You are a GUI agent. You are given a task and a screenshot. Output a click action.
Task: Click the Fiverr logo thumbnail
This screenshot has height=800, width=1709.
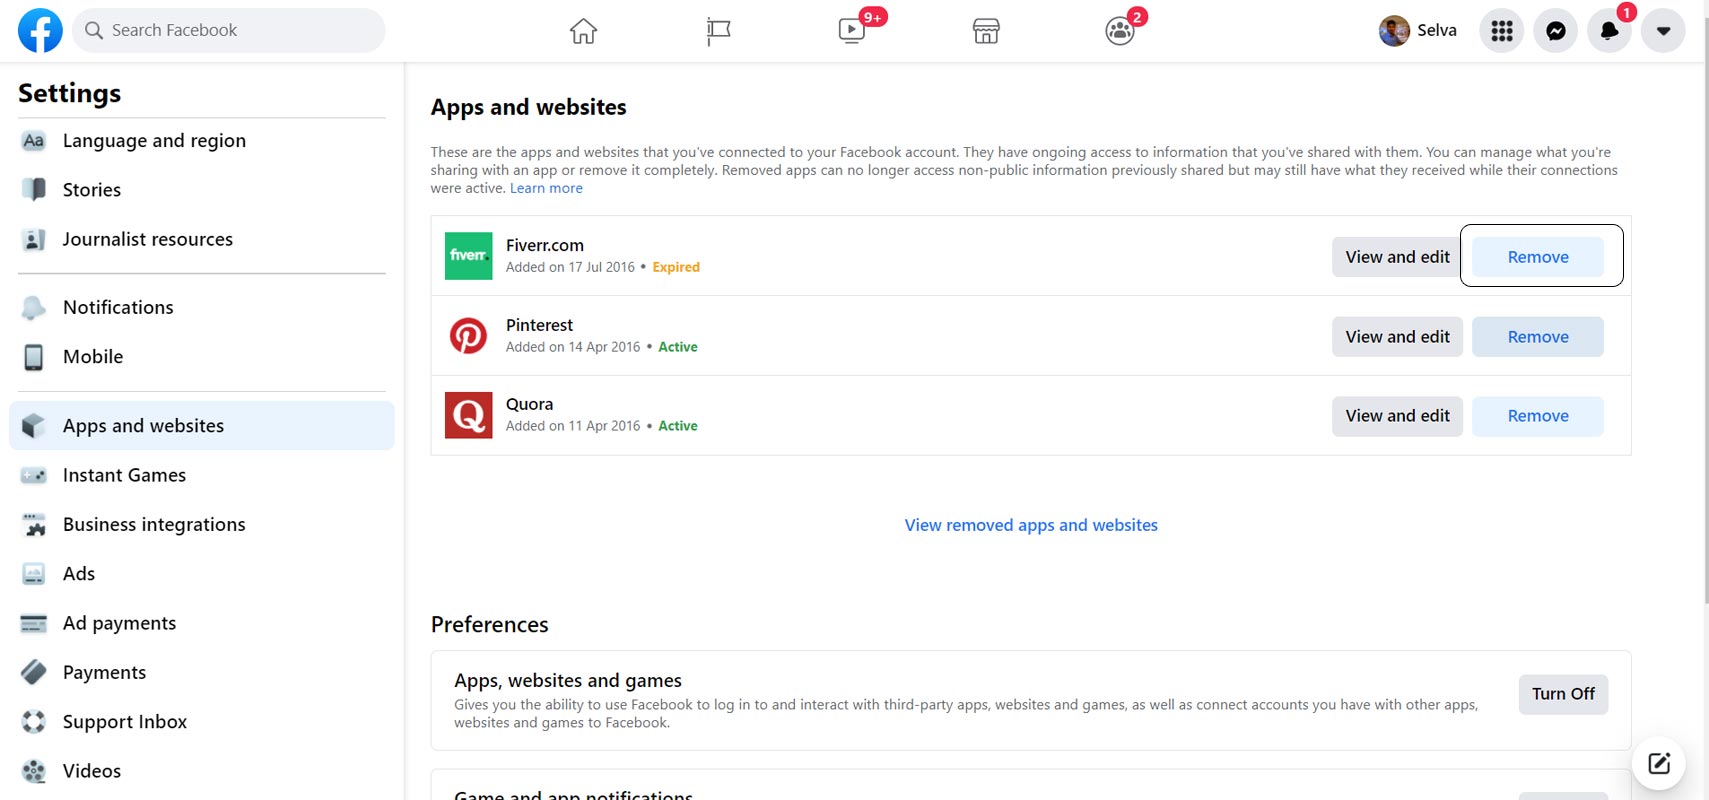click(468, 256)
